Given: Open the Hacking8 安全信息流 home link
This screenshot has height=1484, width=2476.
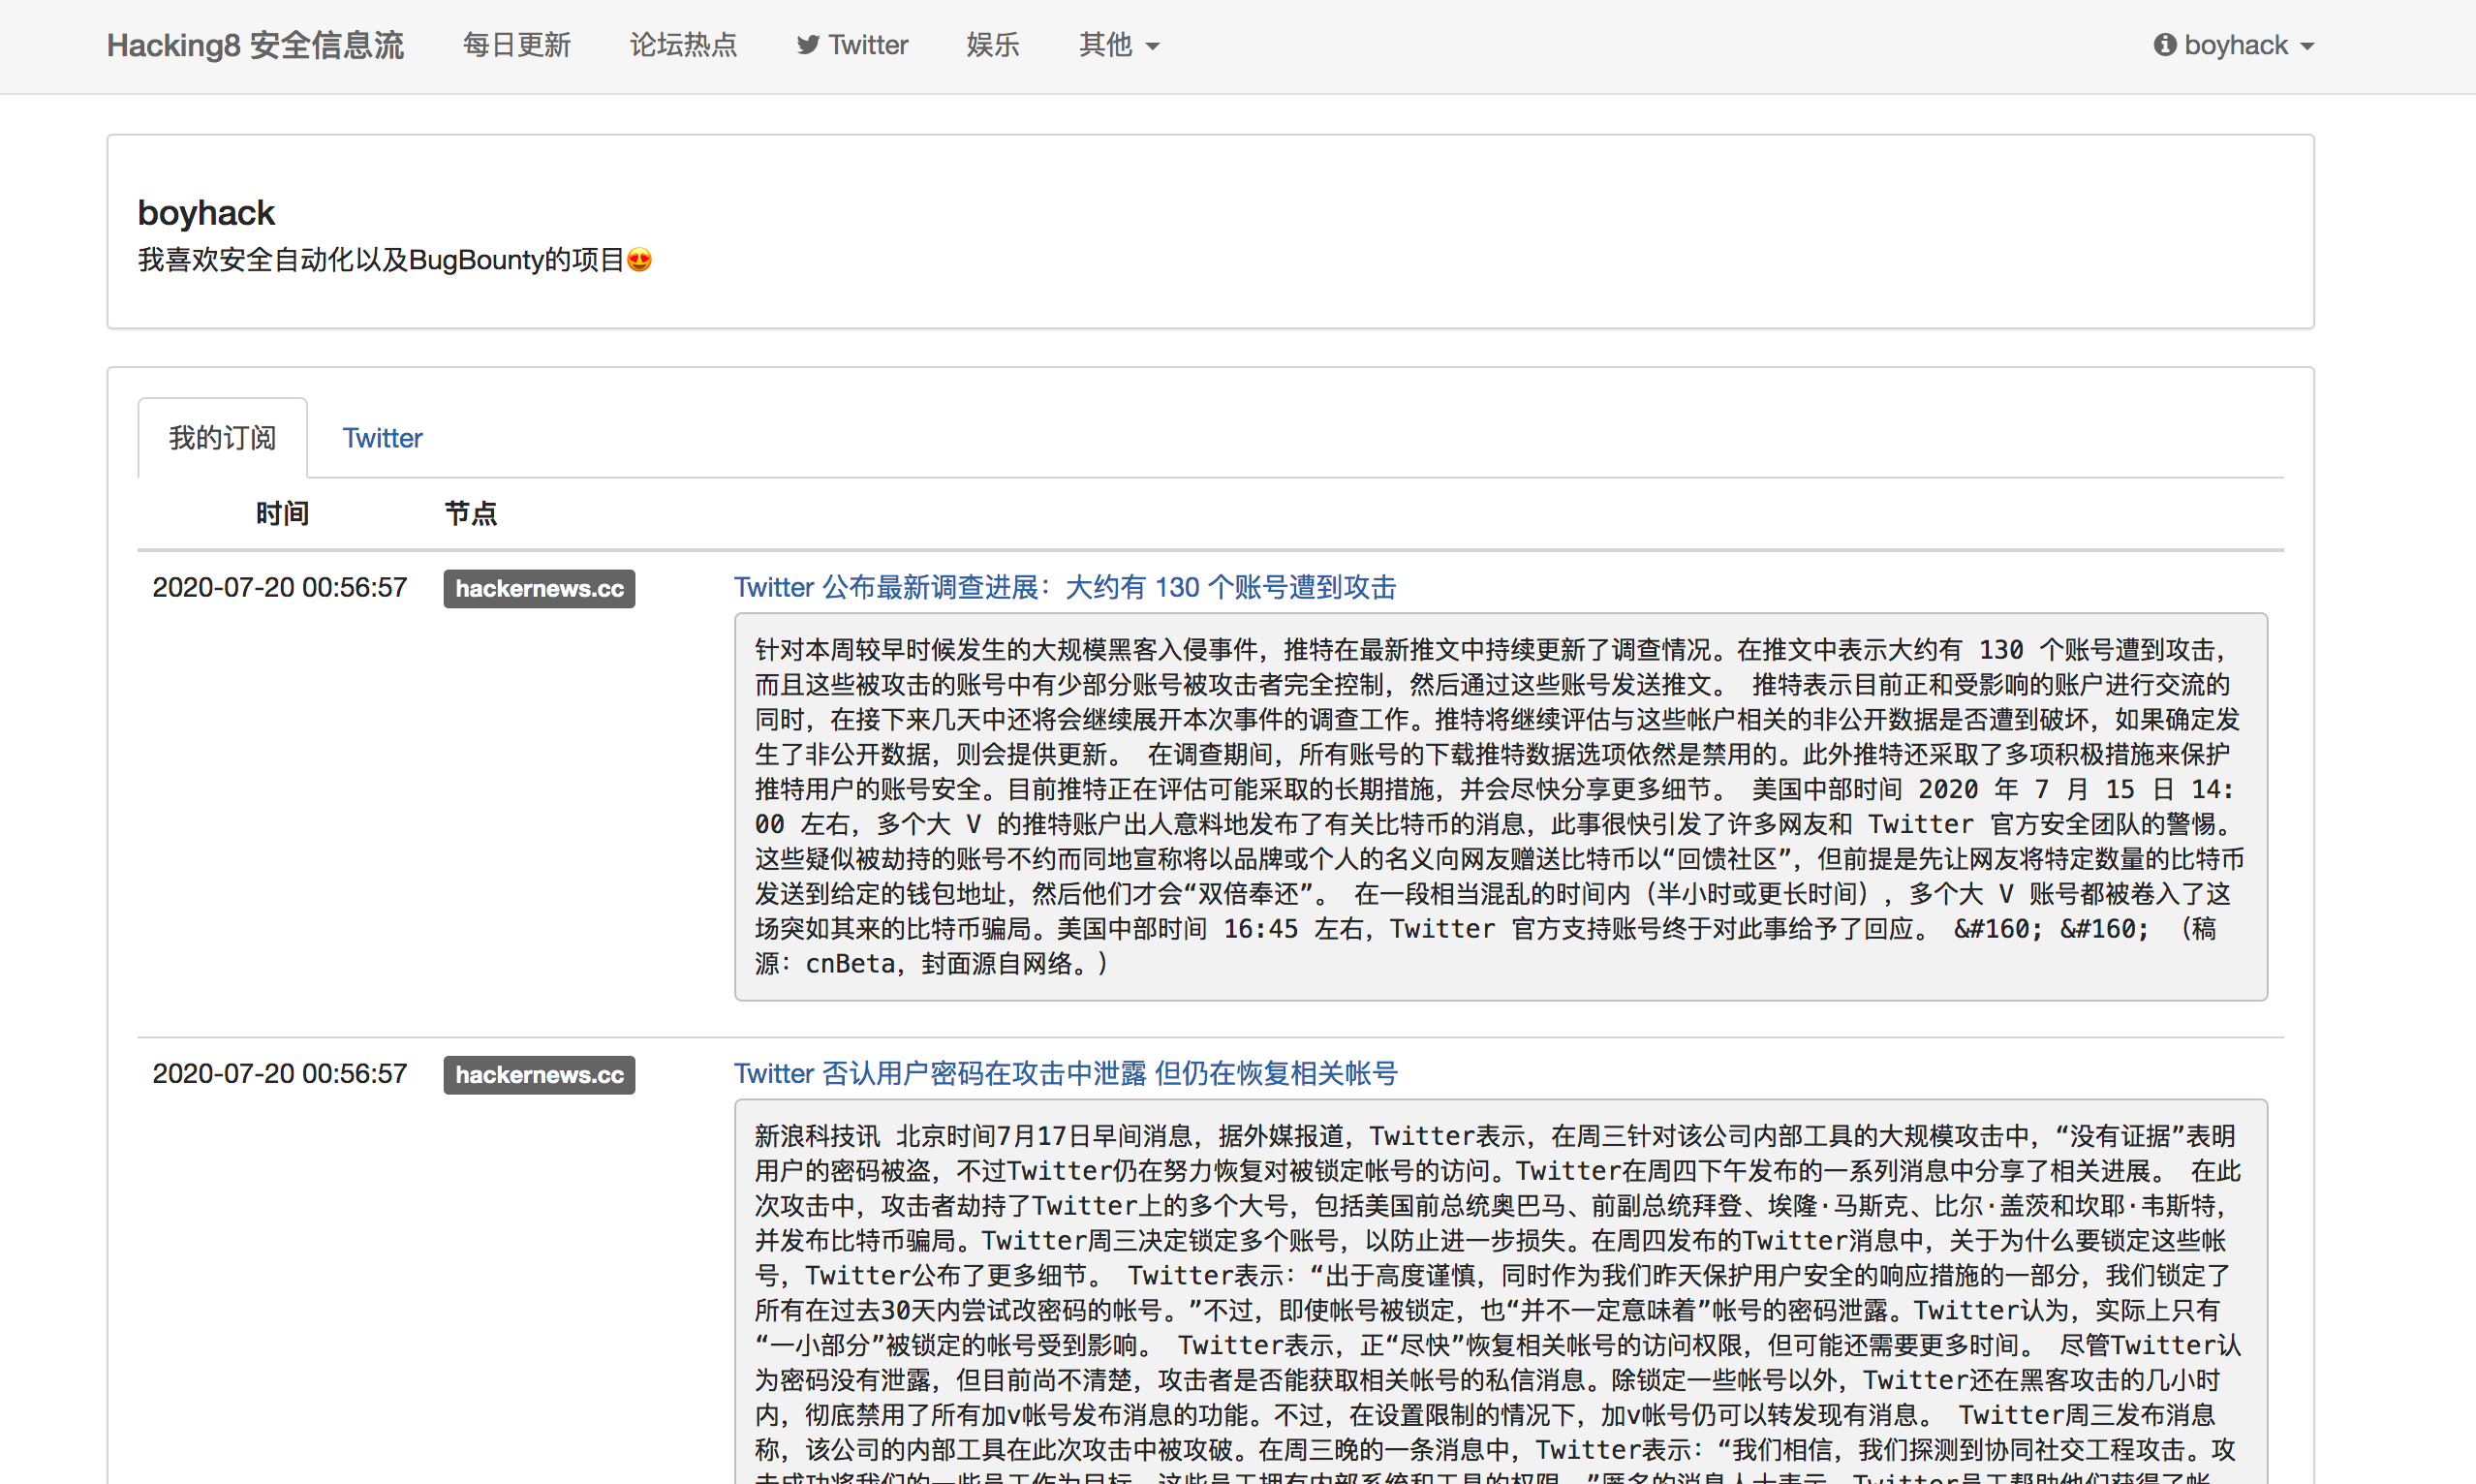Looking at the screenshot, I should click(255, 45).
